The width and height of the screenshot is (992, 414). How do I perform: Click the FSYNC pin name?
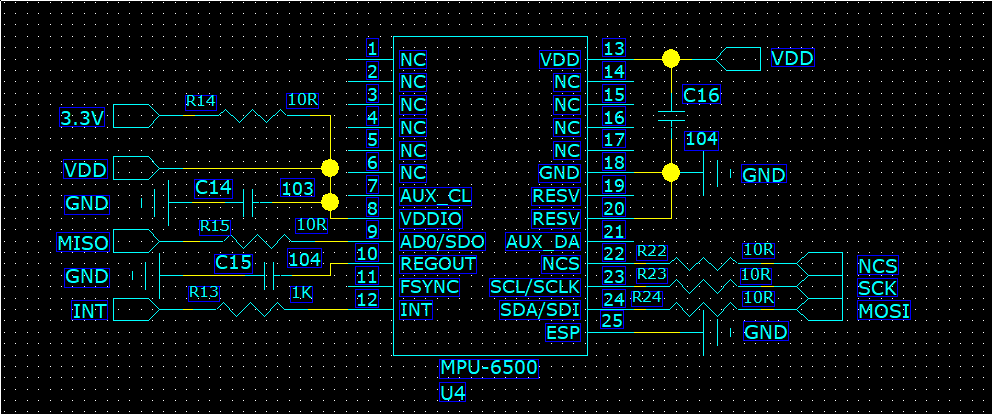430,287
